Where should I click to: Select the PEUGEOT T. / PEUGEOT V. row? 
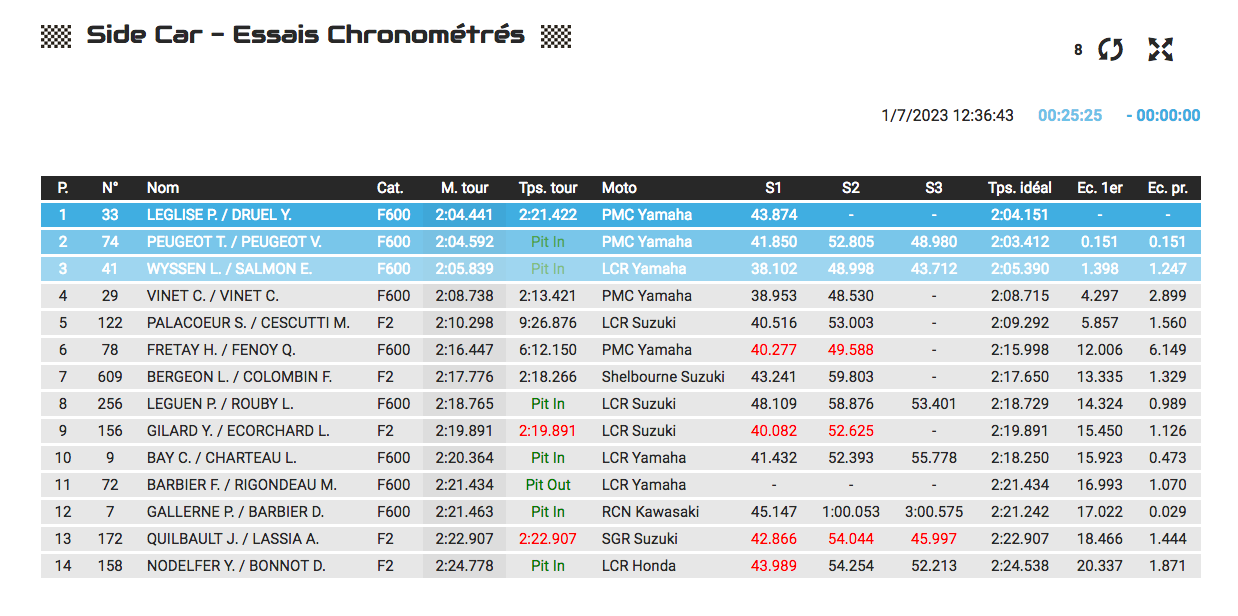pyautogui.click(x=621, y=242)
